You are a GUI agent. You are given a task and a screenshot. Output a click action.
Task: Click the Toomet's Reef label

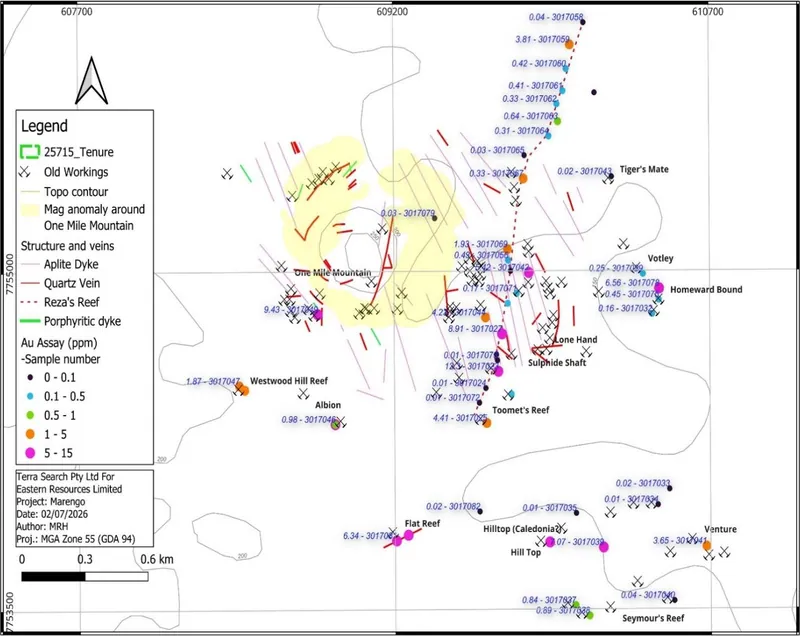[521, 410]
